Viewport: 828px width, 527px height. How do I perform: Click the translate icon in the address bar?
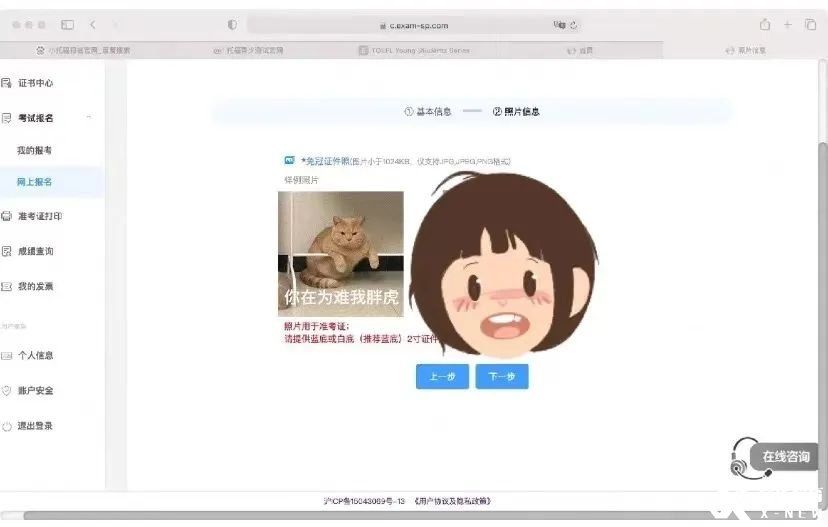pos(559,25)
